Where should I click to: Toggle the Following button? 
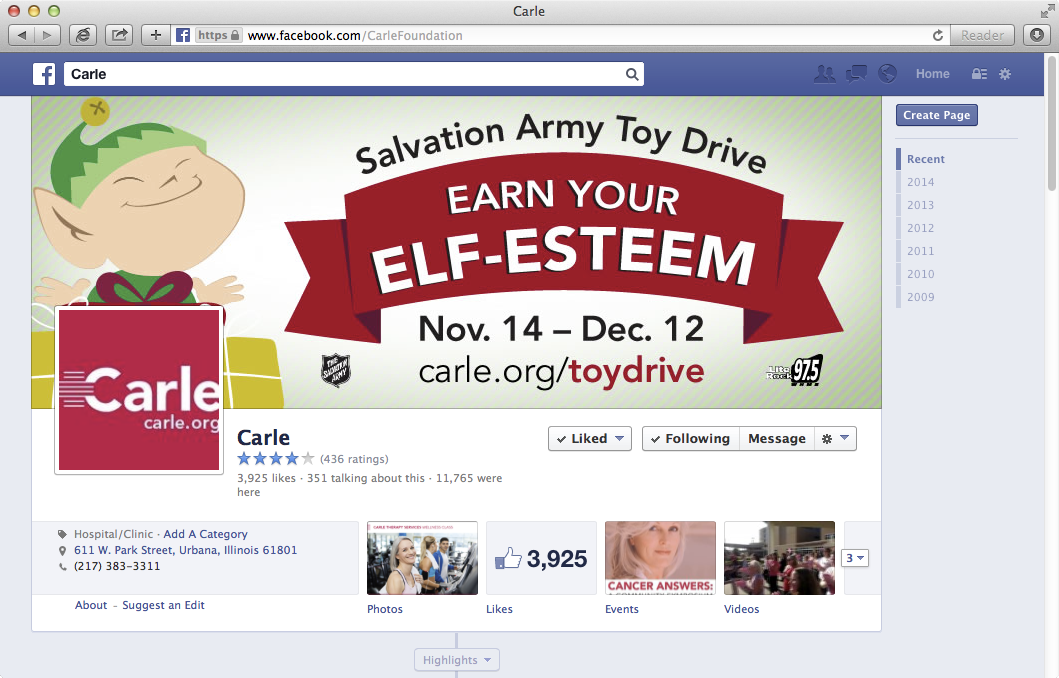click(691, 438)
